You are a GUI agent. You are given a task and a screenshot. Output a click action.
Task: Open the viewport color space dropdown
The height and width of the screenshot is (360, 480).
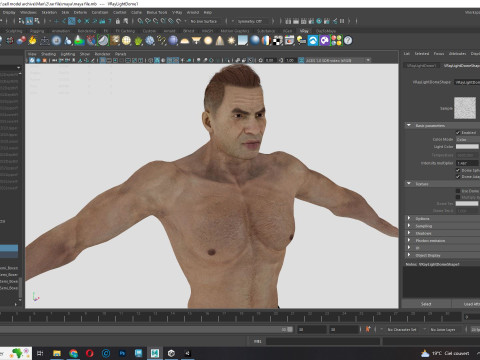(337, 60)
